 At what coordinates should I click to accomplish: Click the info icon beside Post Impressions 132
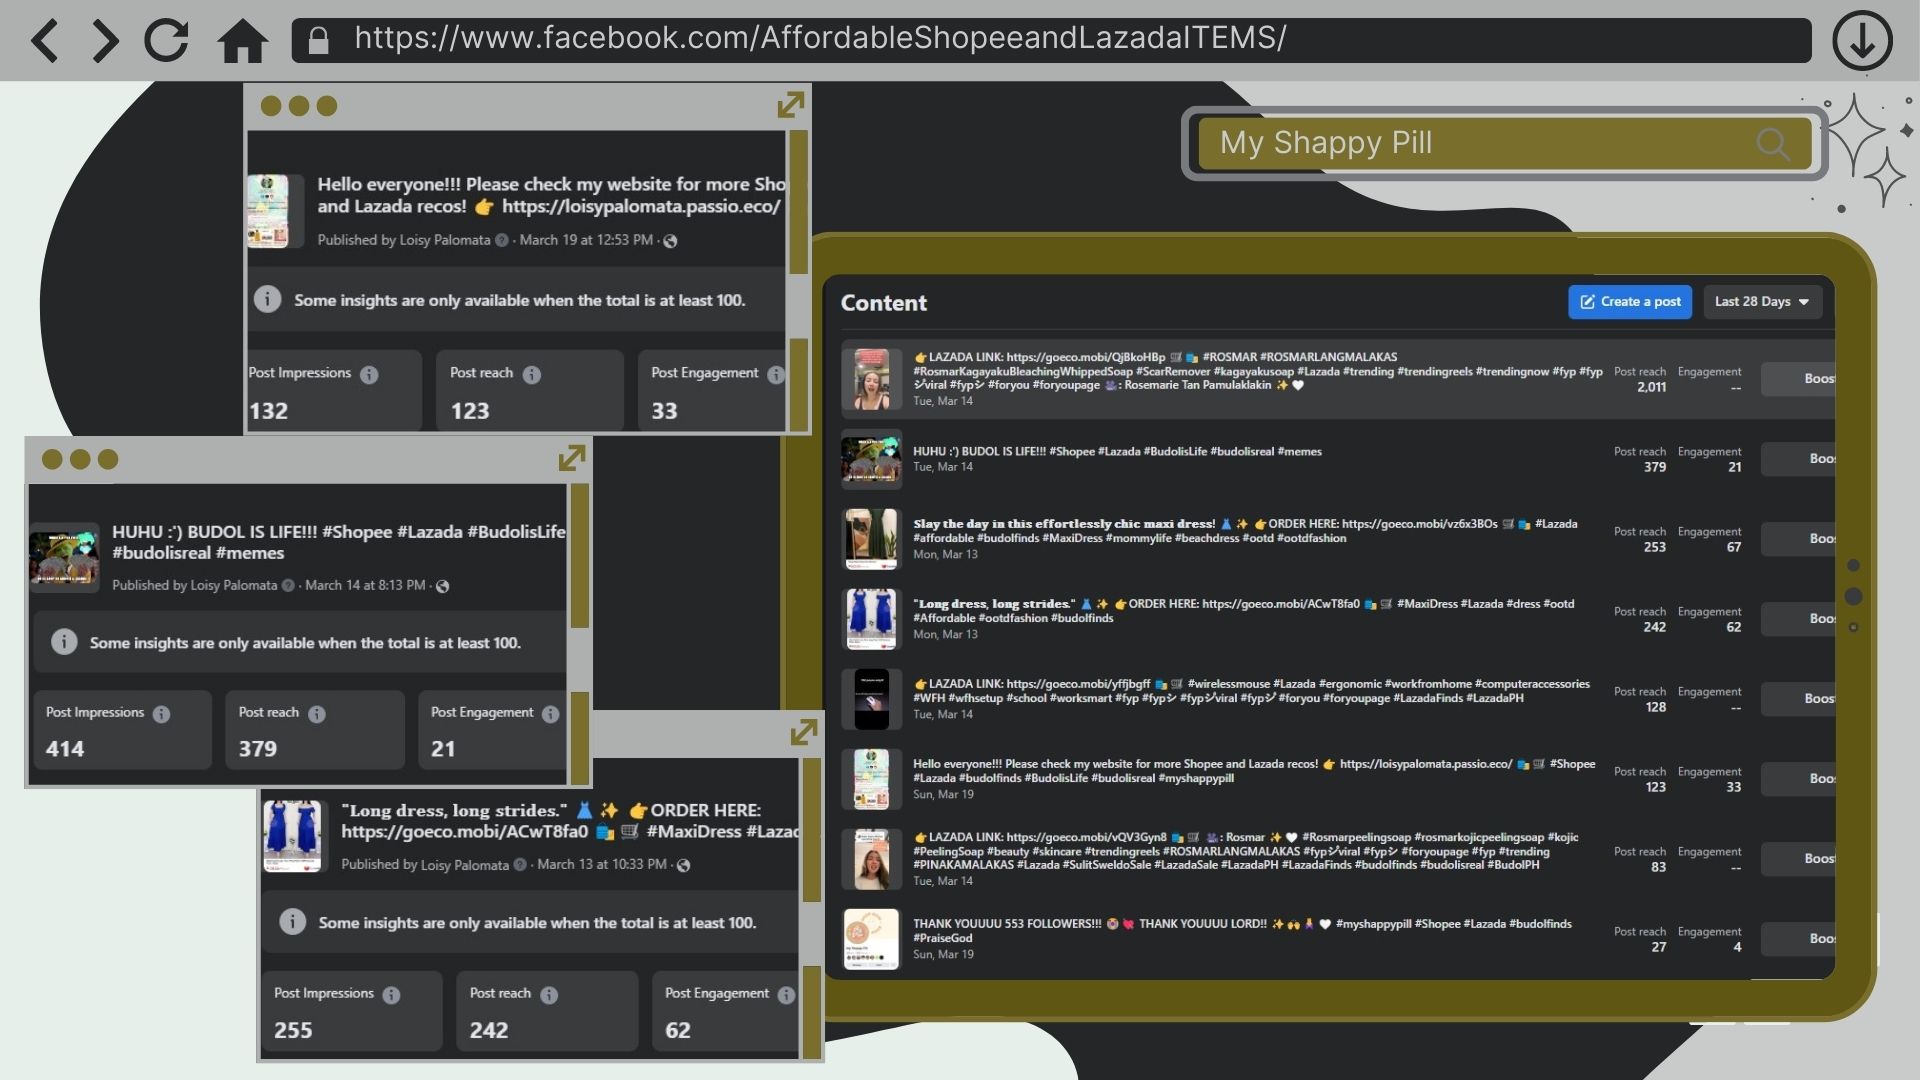pyautogui.click(x=369, y=375)
